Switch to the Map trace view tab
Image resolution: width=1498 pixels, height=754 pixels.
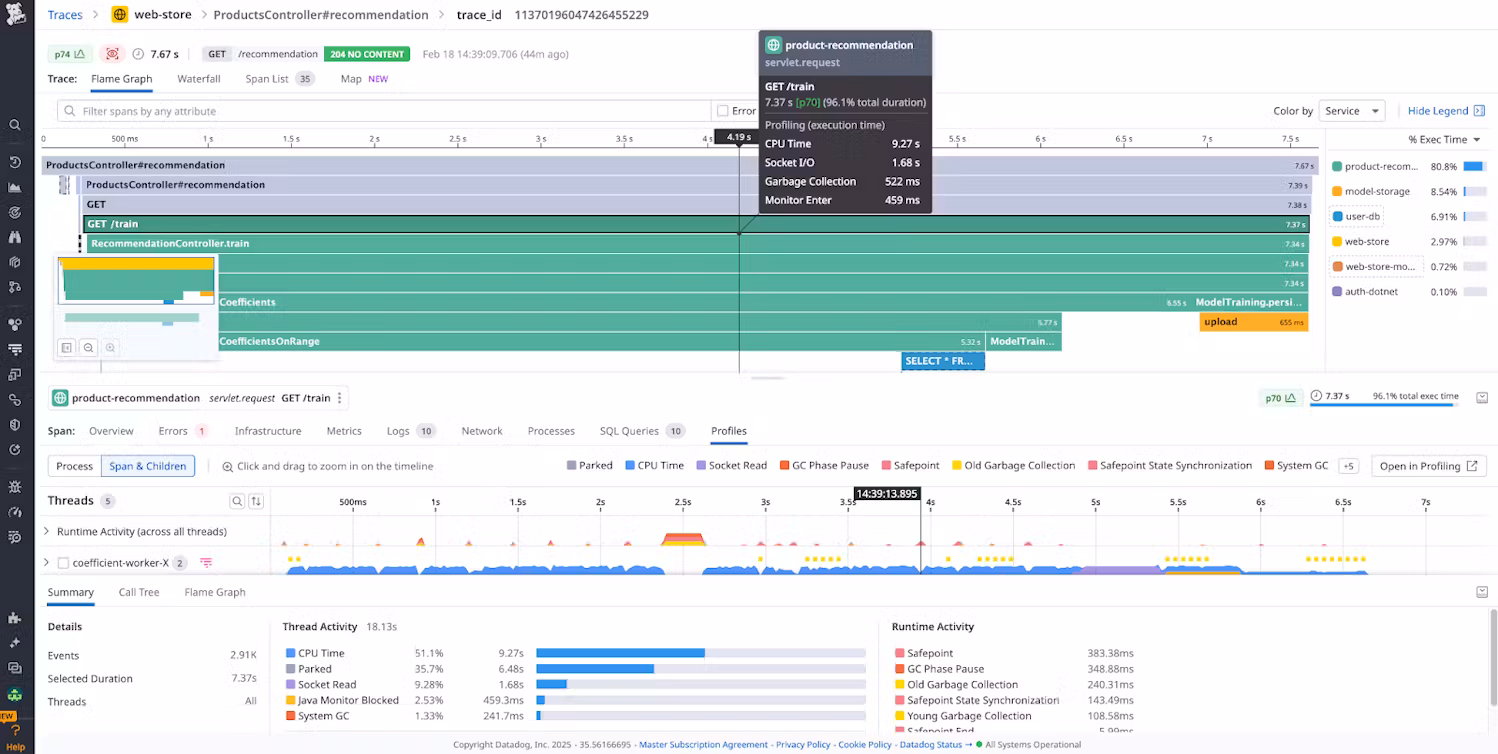point(364,79)
